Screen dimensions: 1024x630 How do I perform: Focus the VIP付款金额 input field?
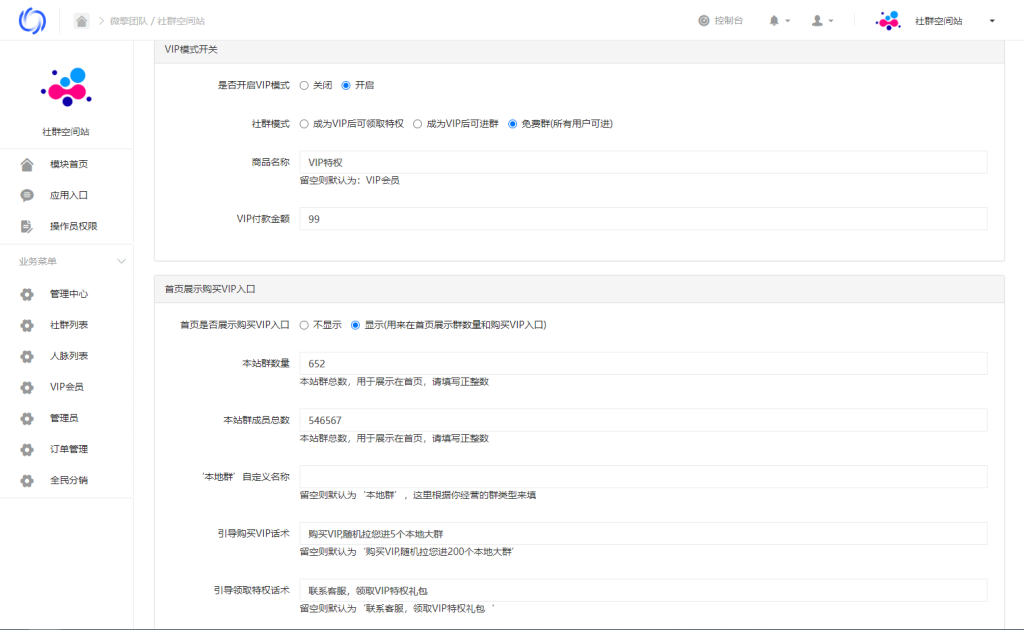coord(643,219)
